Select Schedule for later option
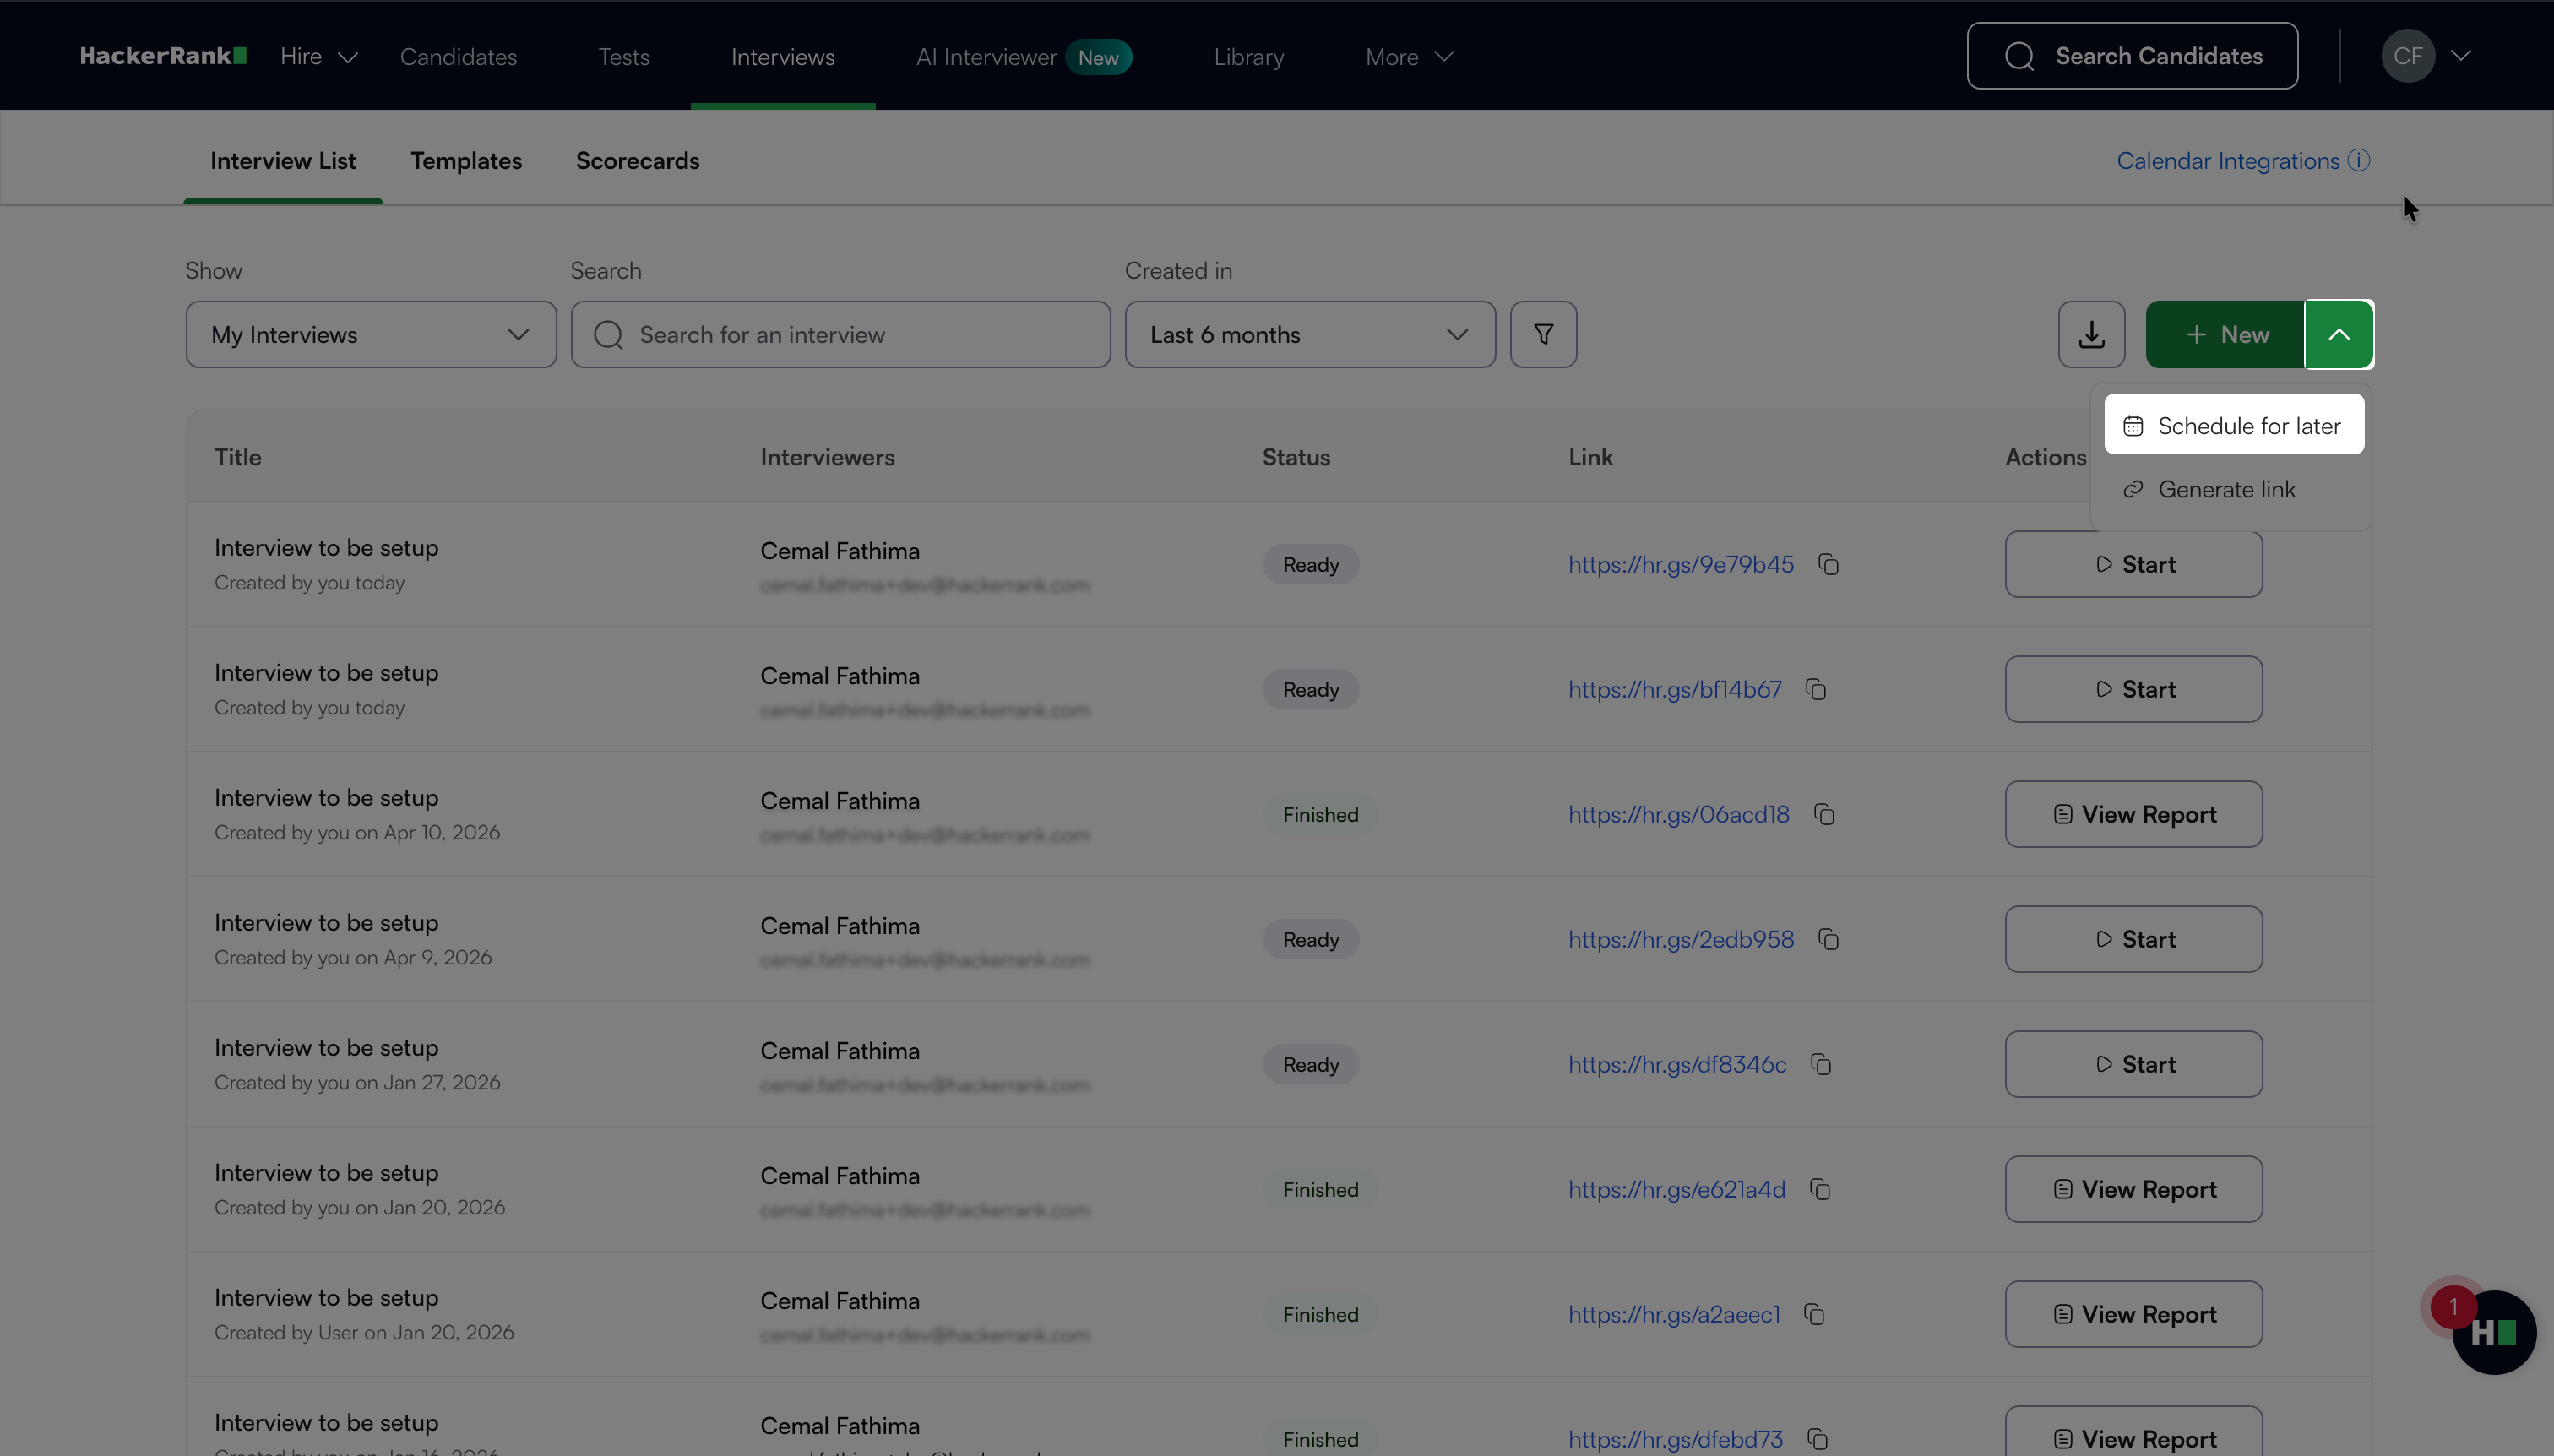The width and height of the screenshot is (2554, 1456). coord(2233,426)
